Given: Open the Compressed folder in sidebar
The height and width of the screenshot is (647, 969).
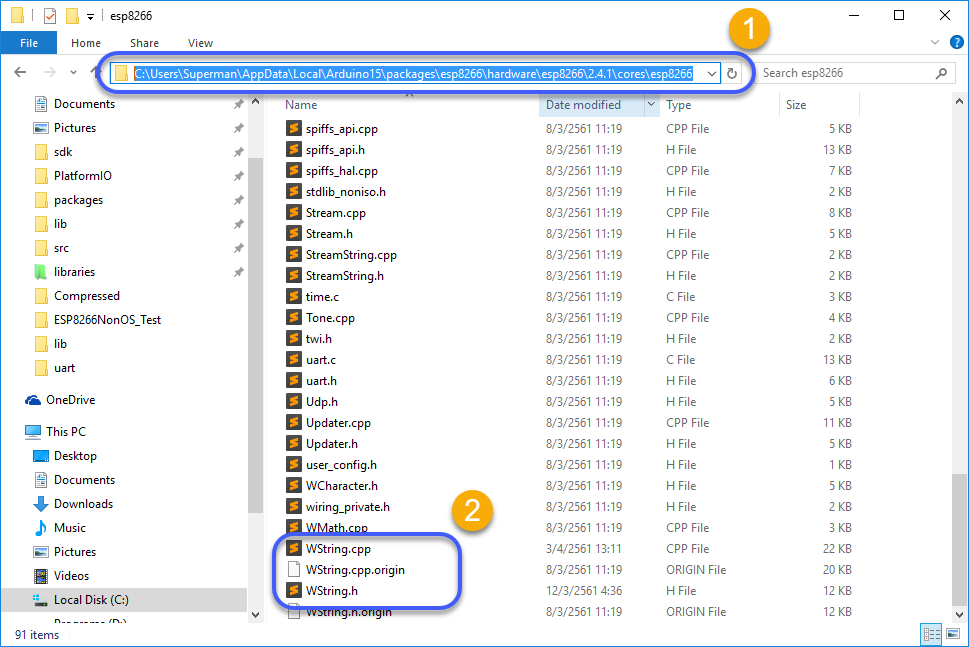Looking at the screenshot, I should tap(87, 296).
